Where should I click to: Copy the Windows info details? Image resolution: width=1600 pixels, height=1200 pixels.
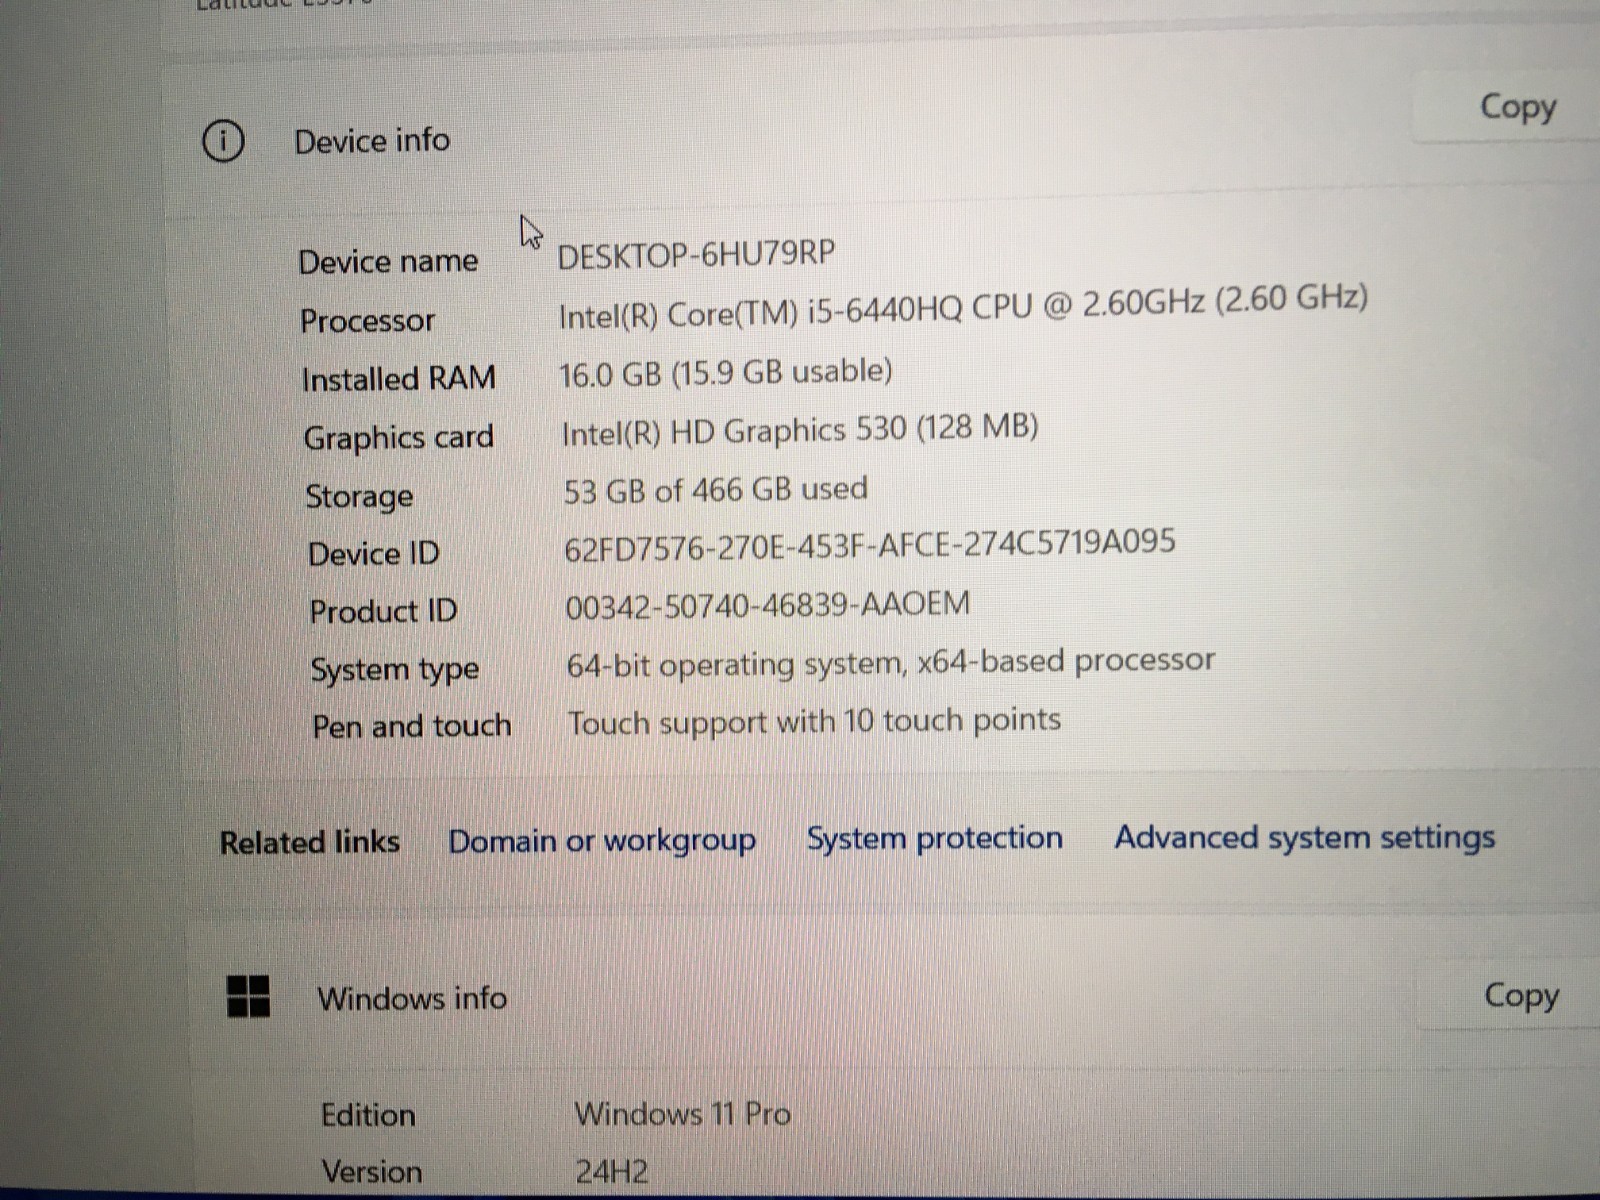[x=1520, y=995]
